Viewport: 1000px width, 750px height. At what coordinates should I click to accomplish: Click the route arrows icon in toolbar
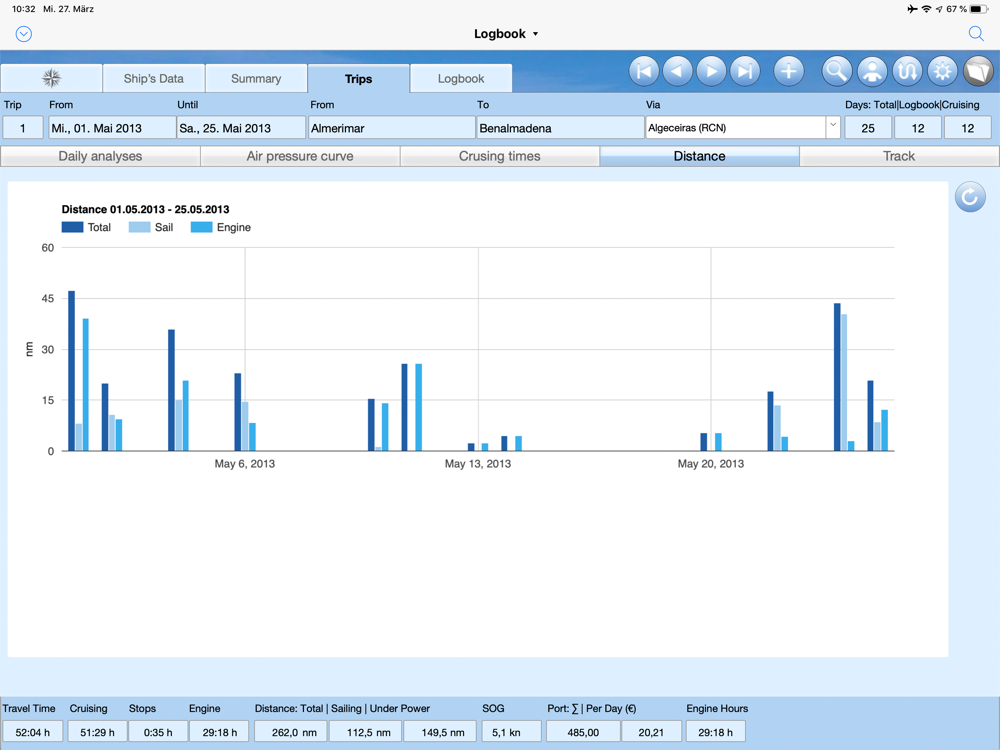(907, 71)
